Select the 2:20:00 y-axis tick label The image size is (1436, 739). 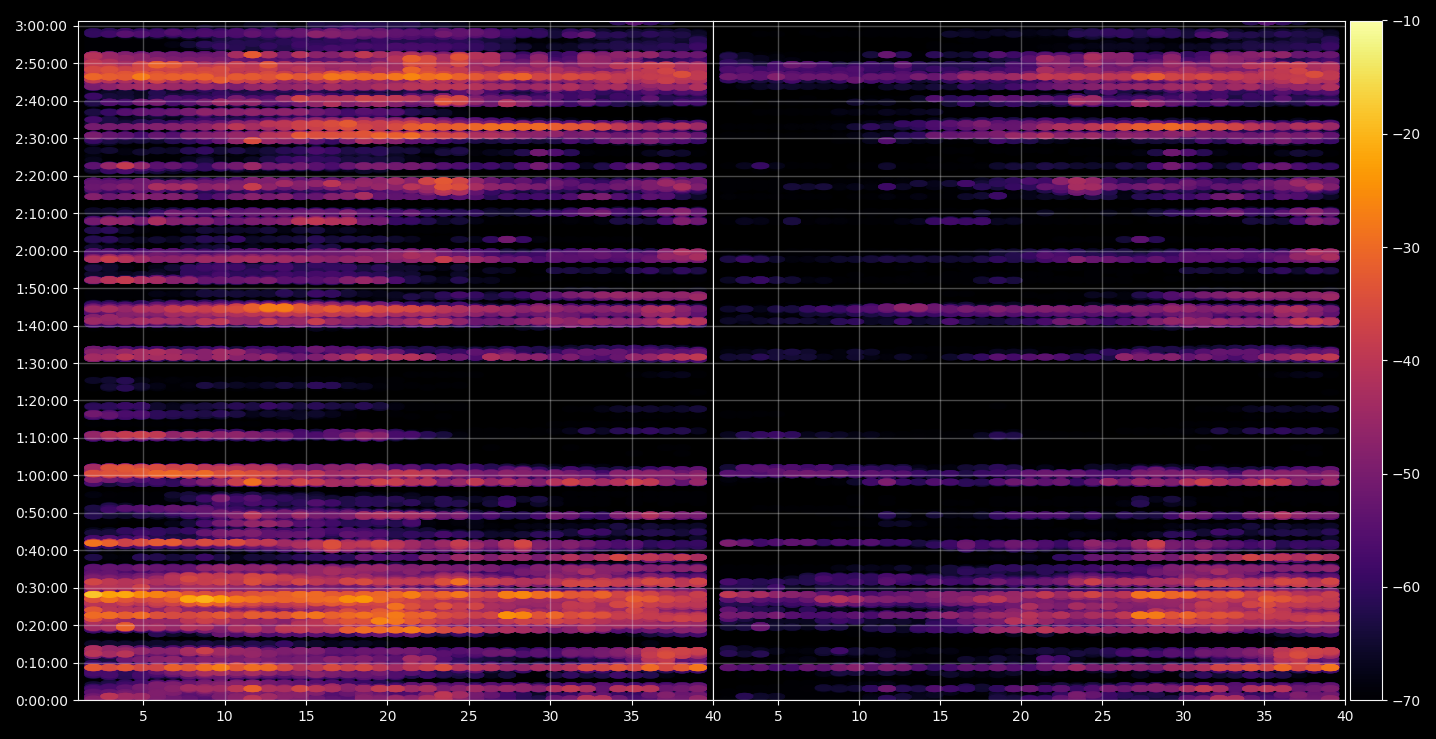click(41, 176)
